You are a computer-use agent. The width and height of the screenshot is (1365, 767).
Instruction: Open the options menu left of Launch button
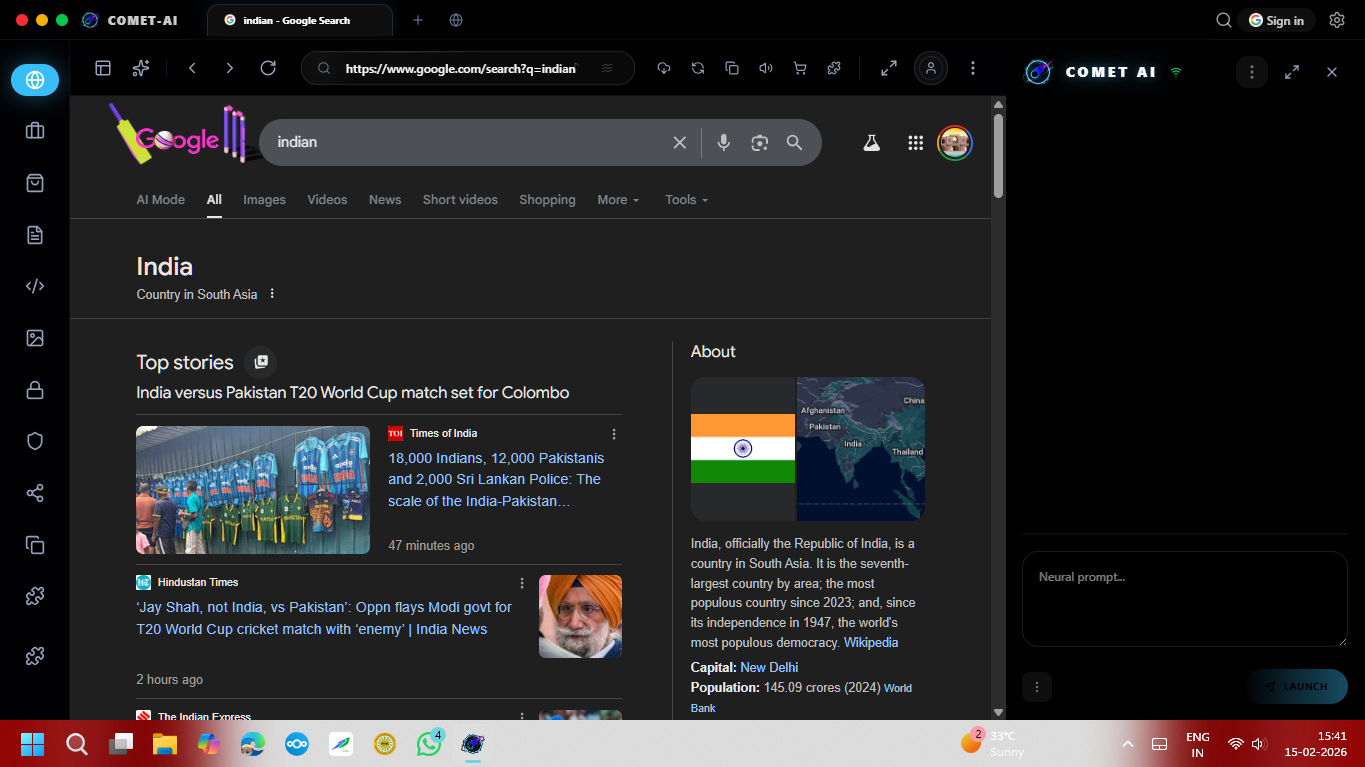[1037, 687]
